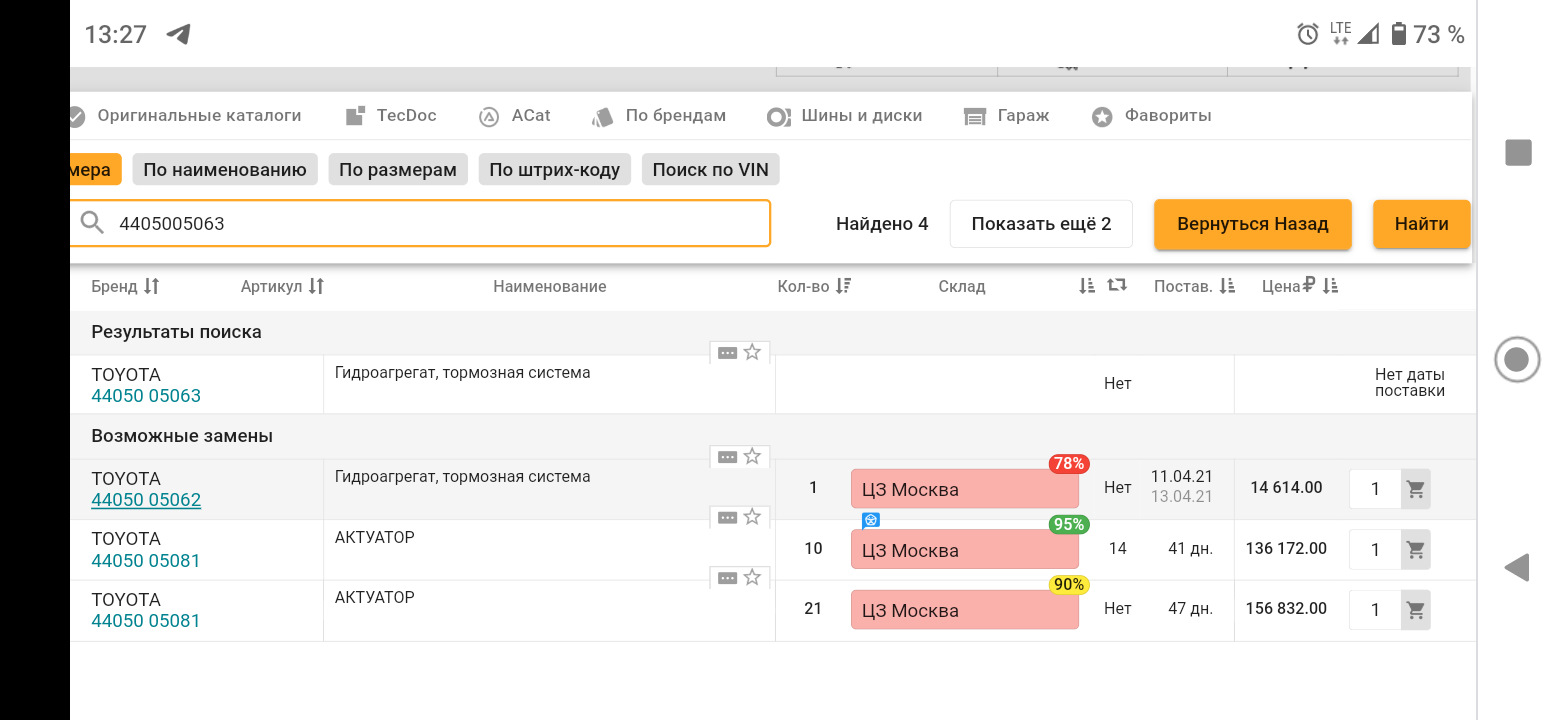
Task: Open comment icon for 44050 05062 row
Action: pyautogui.click(x=728, y=457)
